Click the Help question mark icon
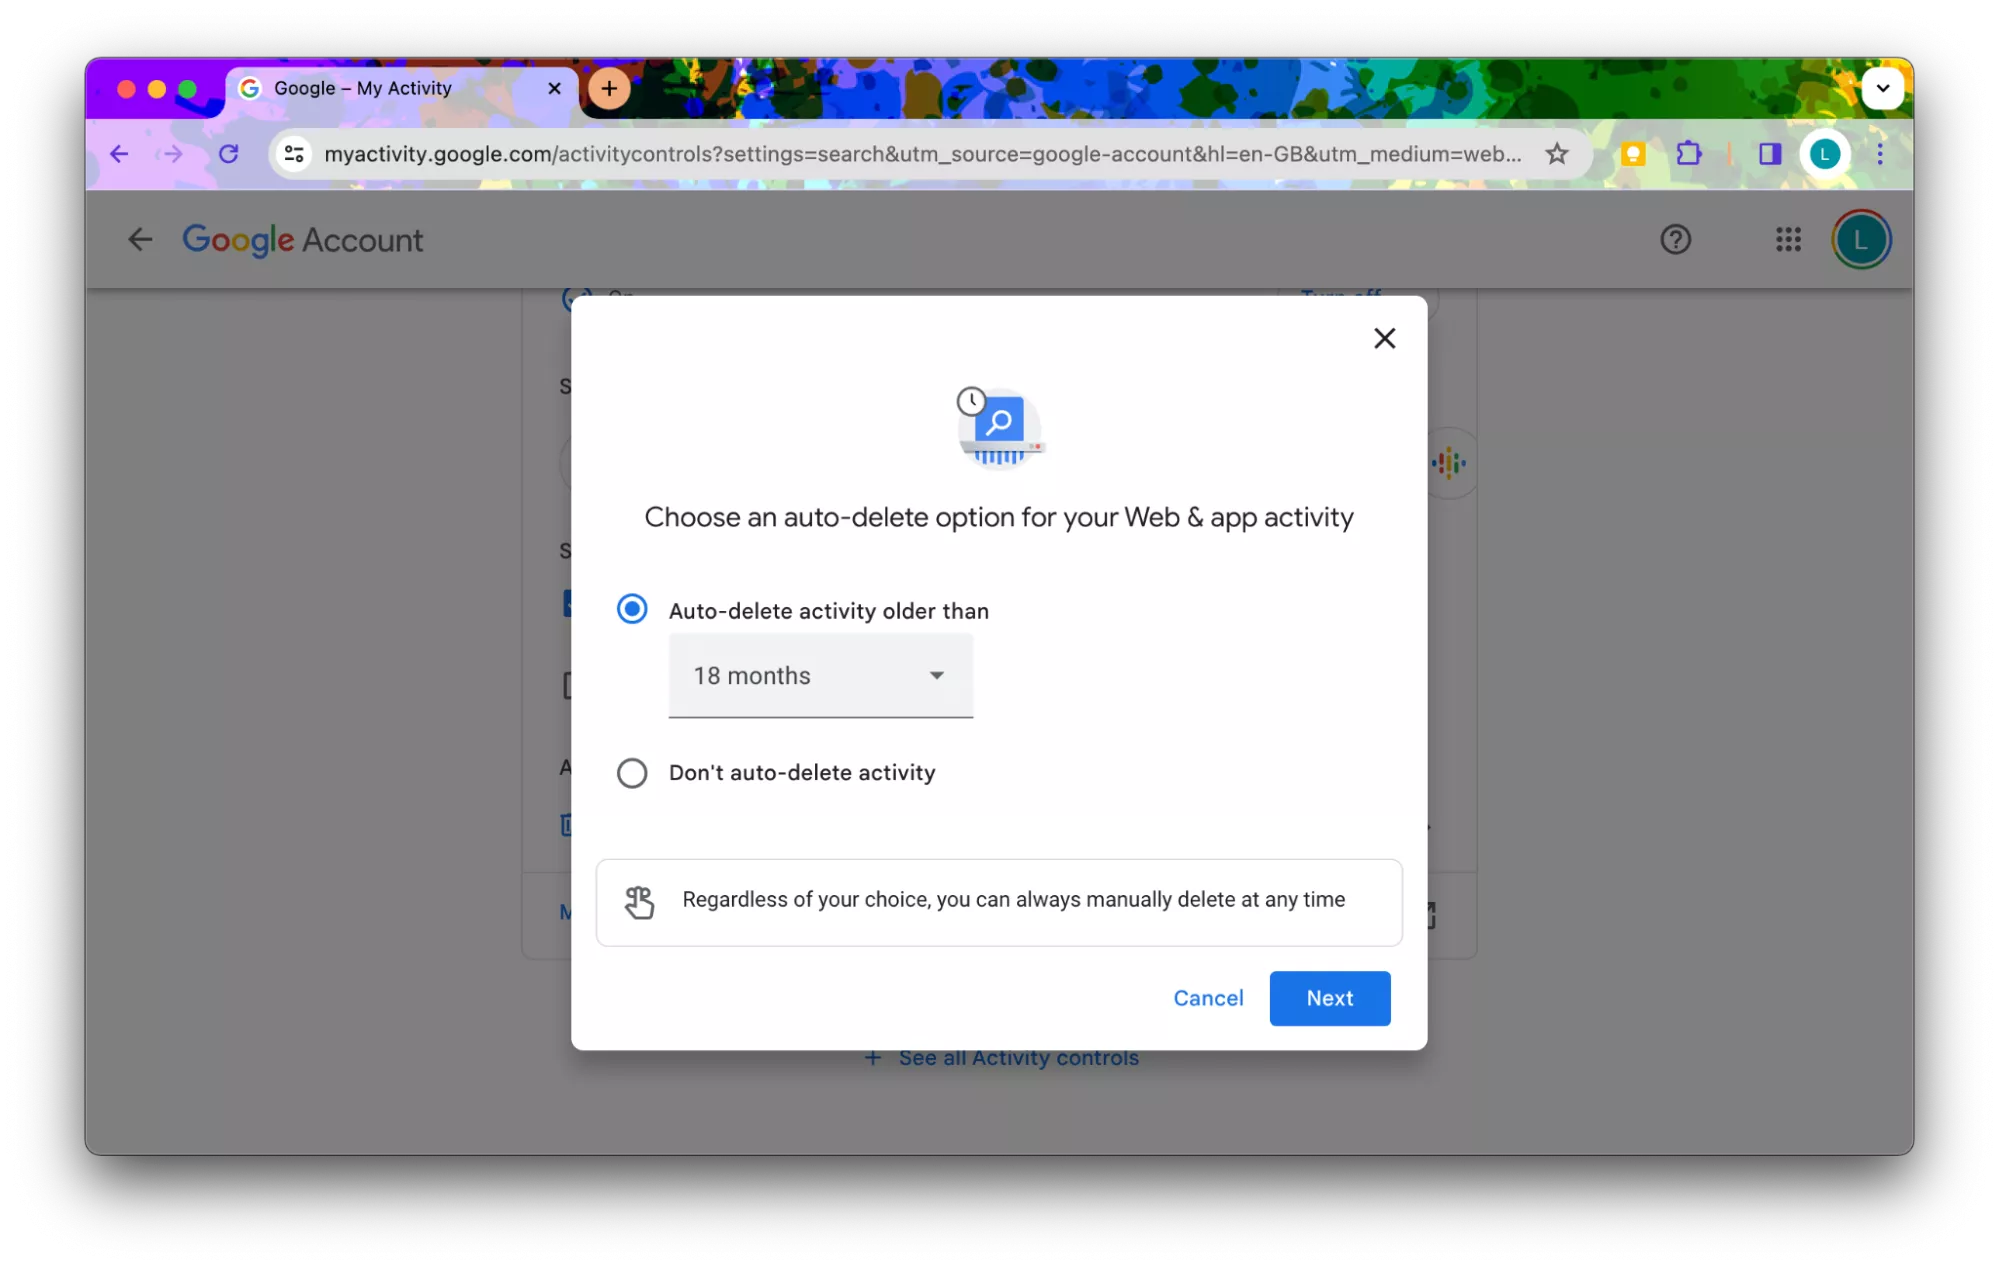 point(1675,240)
